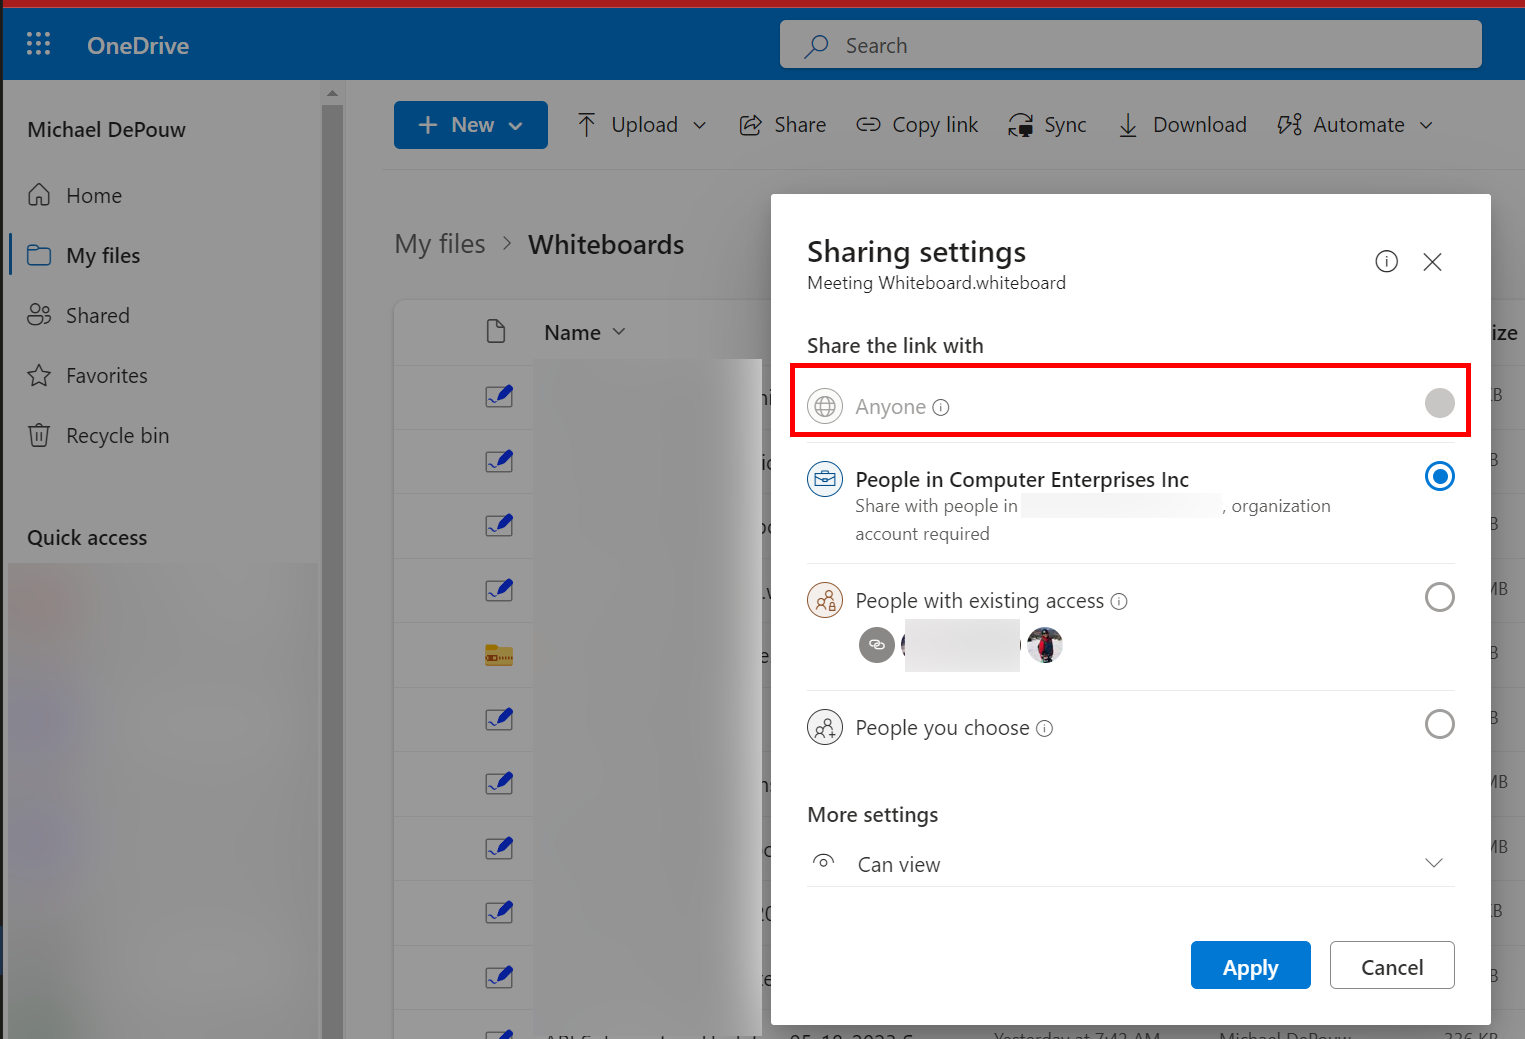Screen dimensions: 1525x1039
Task: Expand the Upload dropdown chevron
Action: [700, 125]
